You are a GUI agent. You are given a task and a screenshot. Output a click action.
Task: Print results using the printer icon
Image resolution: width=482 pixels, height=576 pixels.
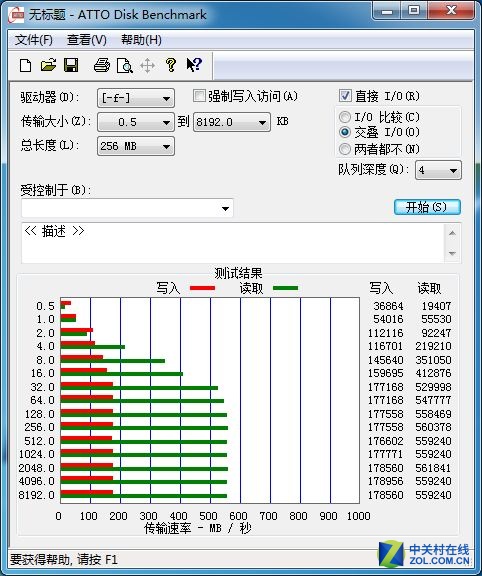101,65
